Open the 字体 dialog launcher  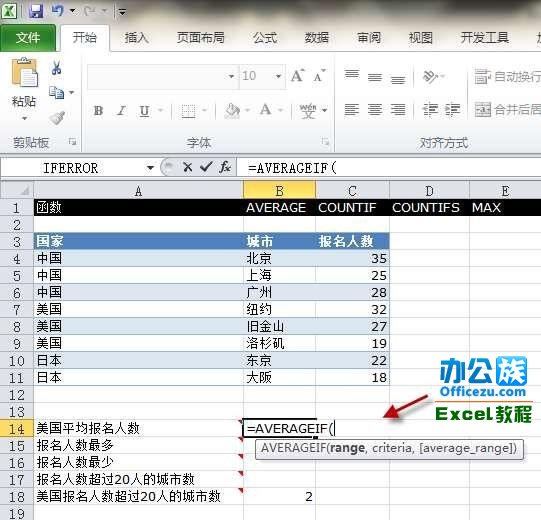point(325,141)
